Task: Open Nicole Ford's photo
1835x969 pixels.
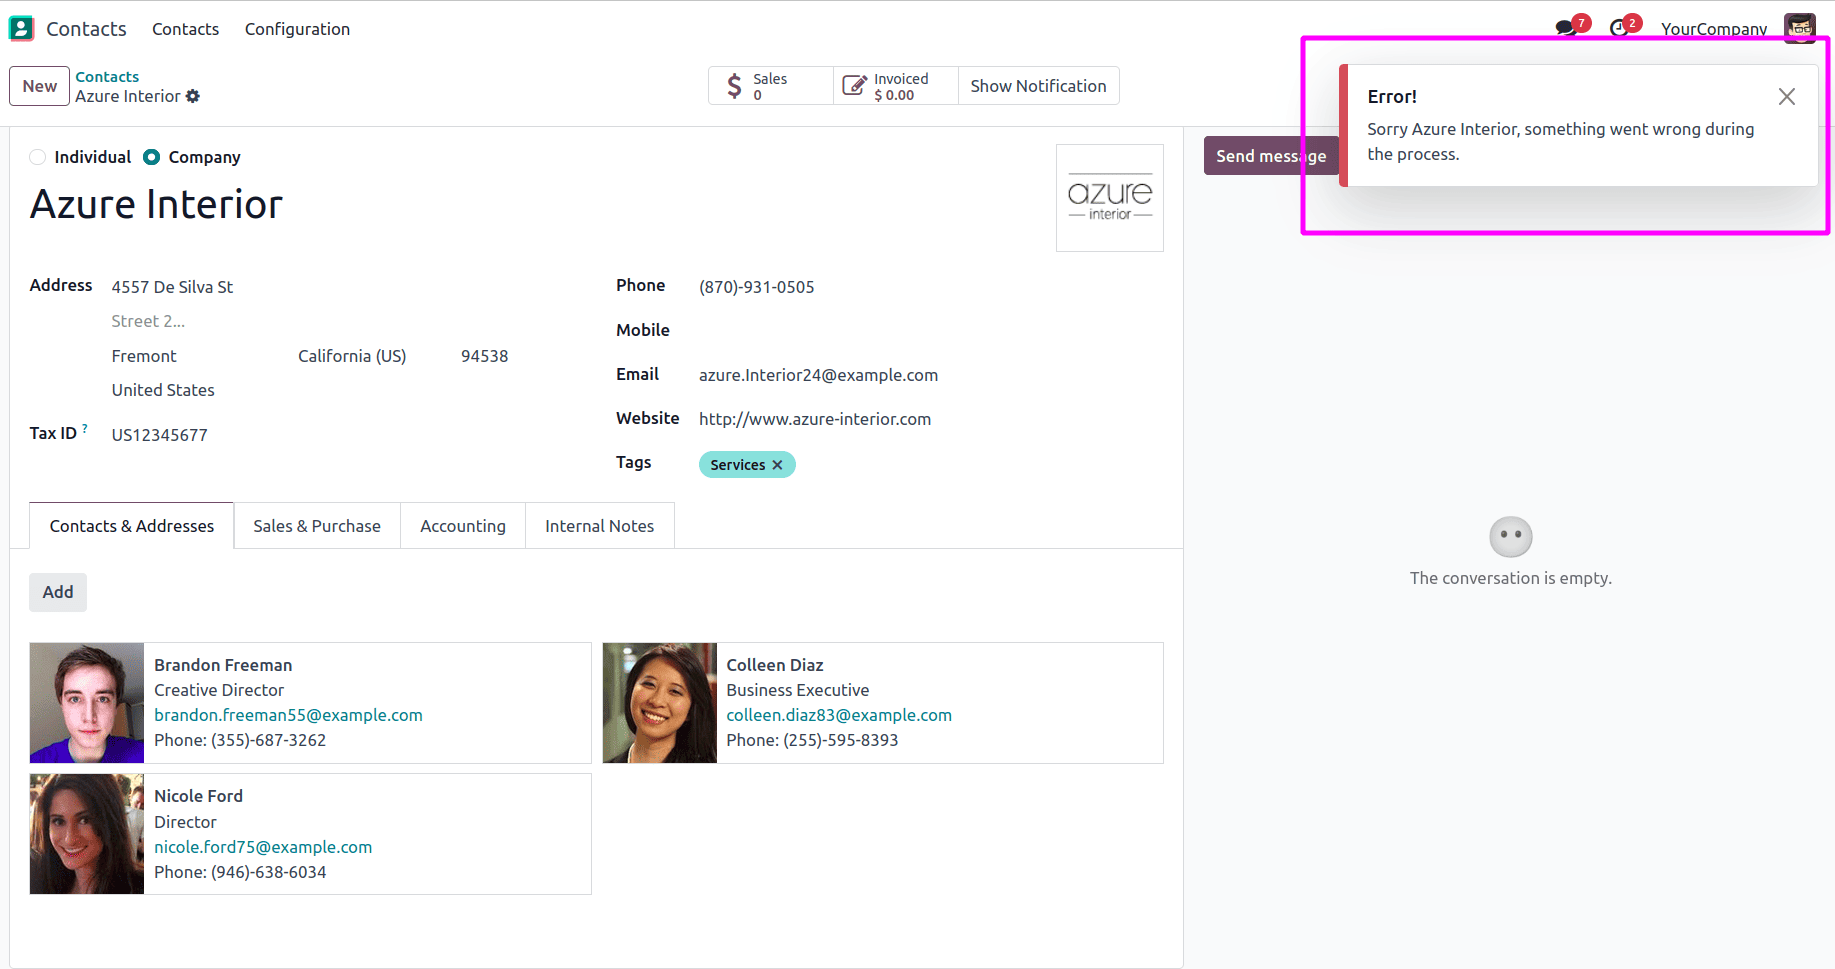Action: (x=87, y=834)
